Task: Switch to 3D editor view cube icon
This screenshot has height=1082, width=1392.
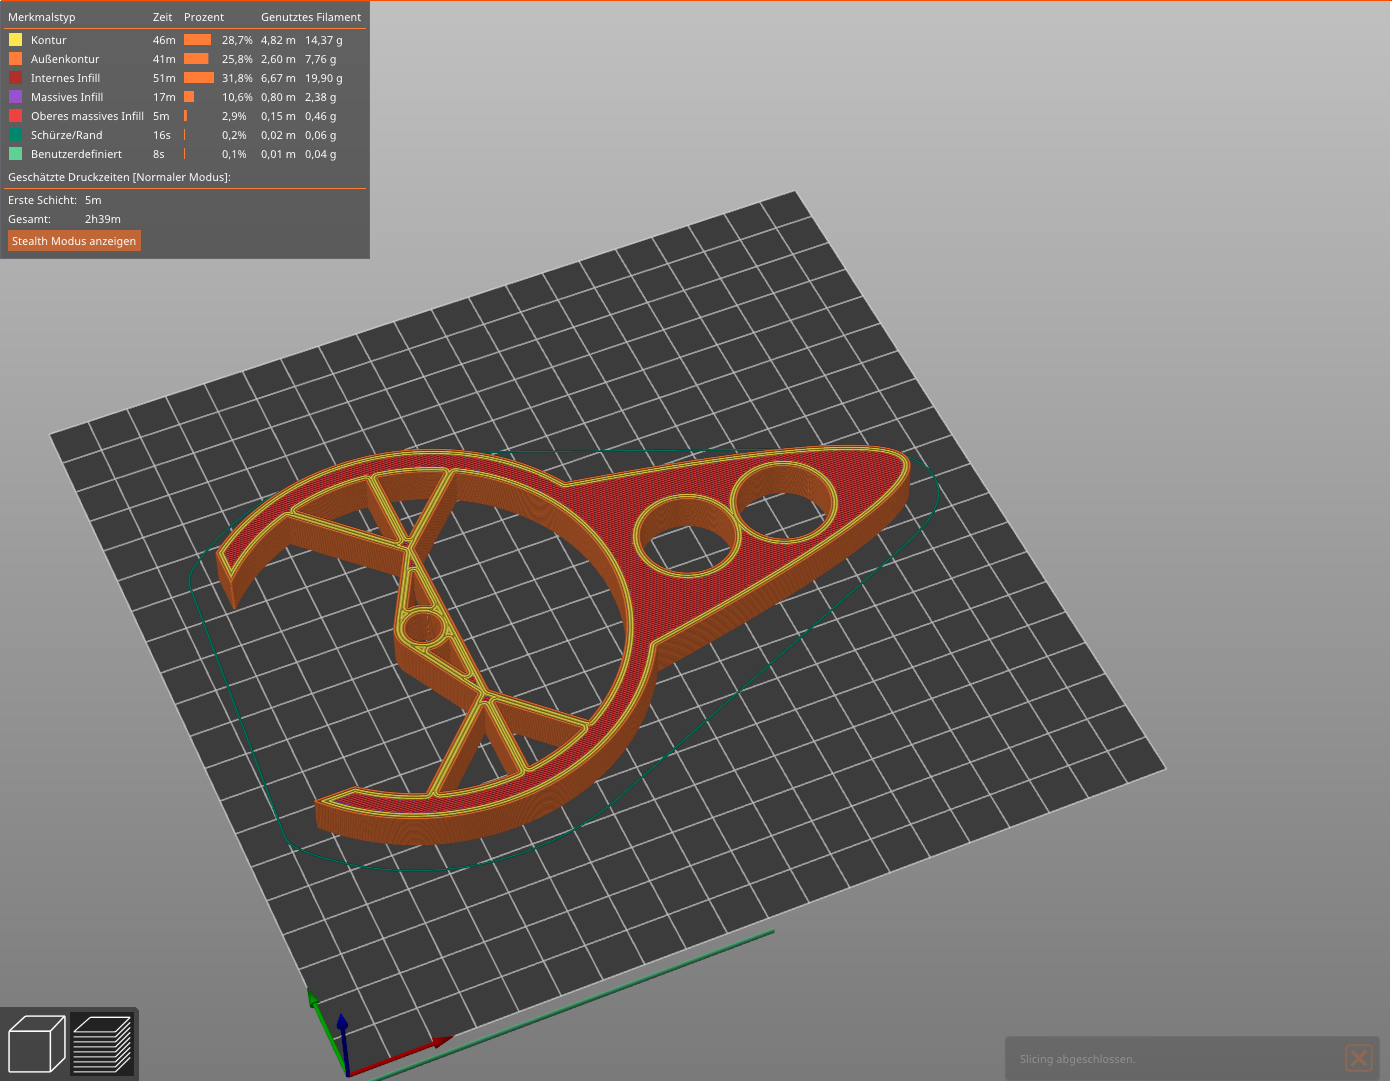Action: (36, 1043)
